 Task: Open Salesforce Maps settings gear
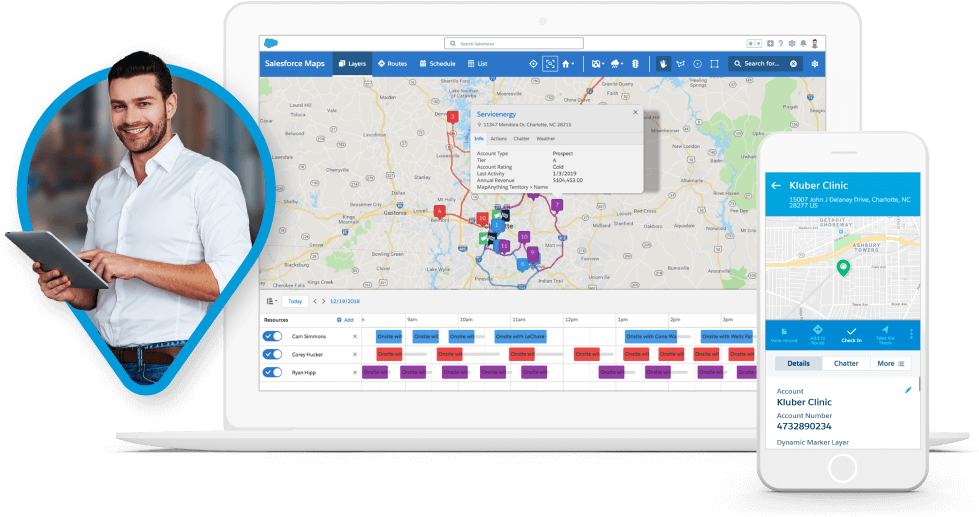[815, 64]
